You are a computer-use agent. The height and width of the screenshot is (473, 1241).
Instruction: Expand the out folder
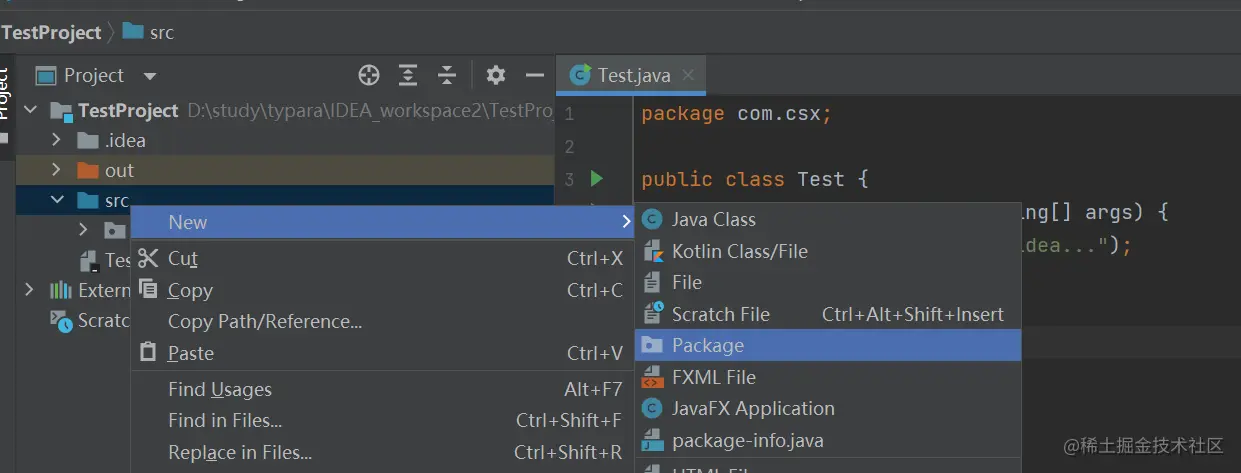57,170
